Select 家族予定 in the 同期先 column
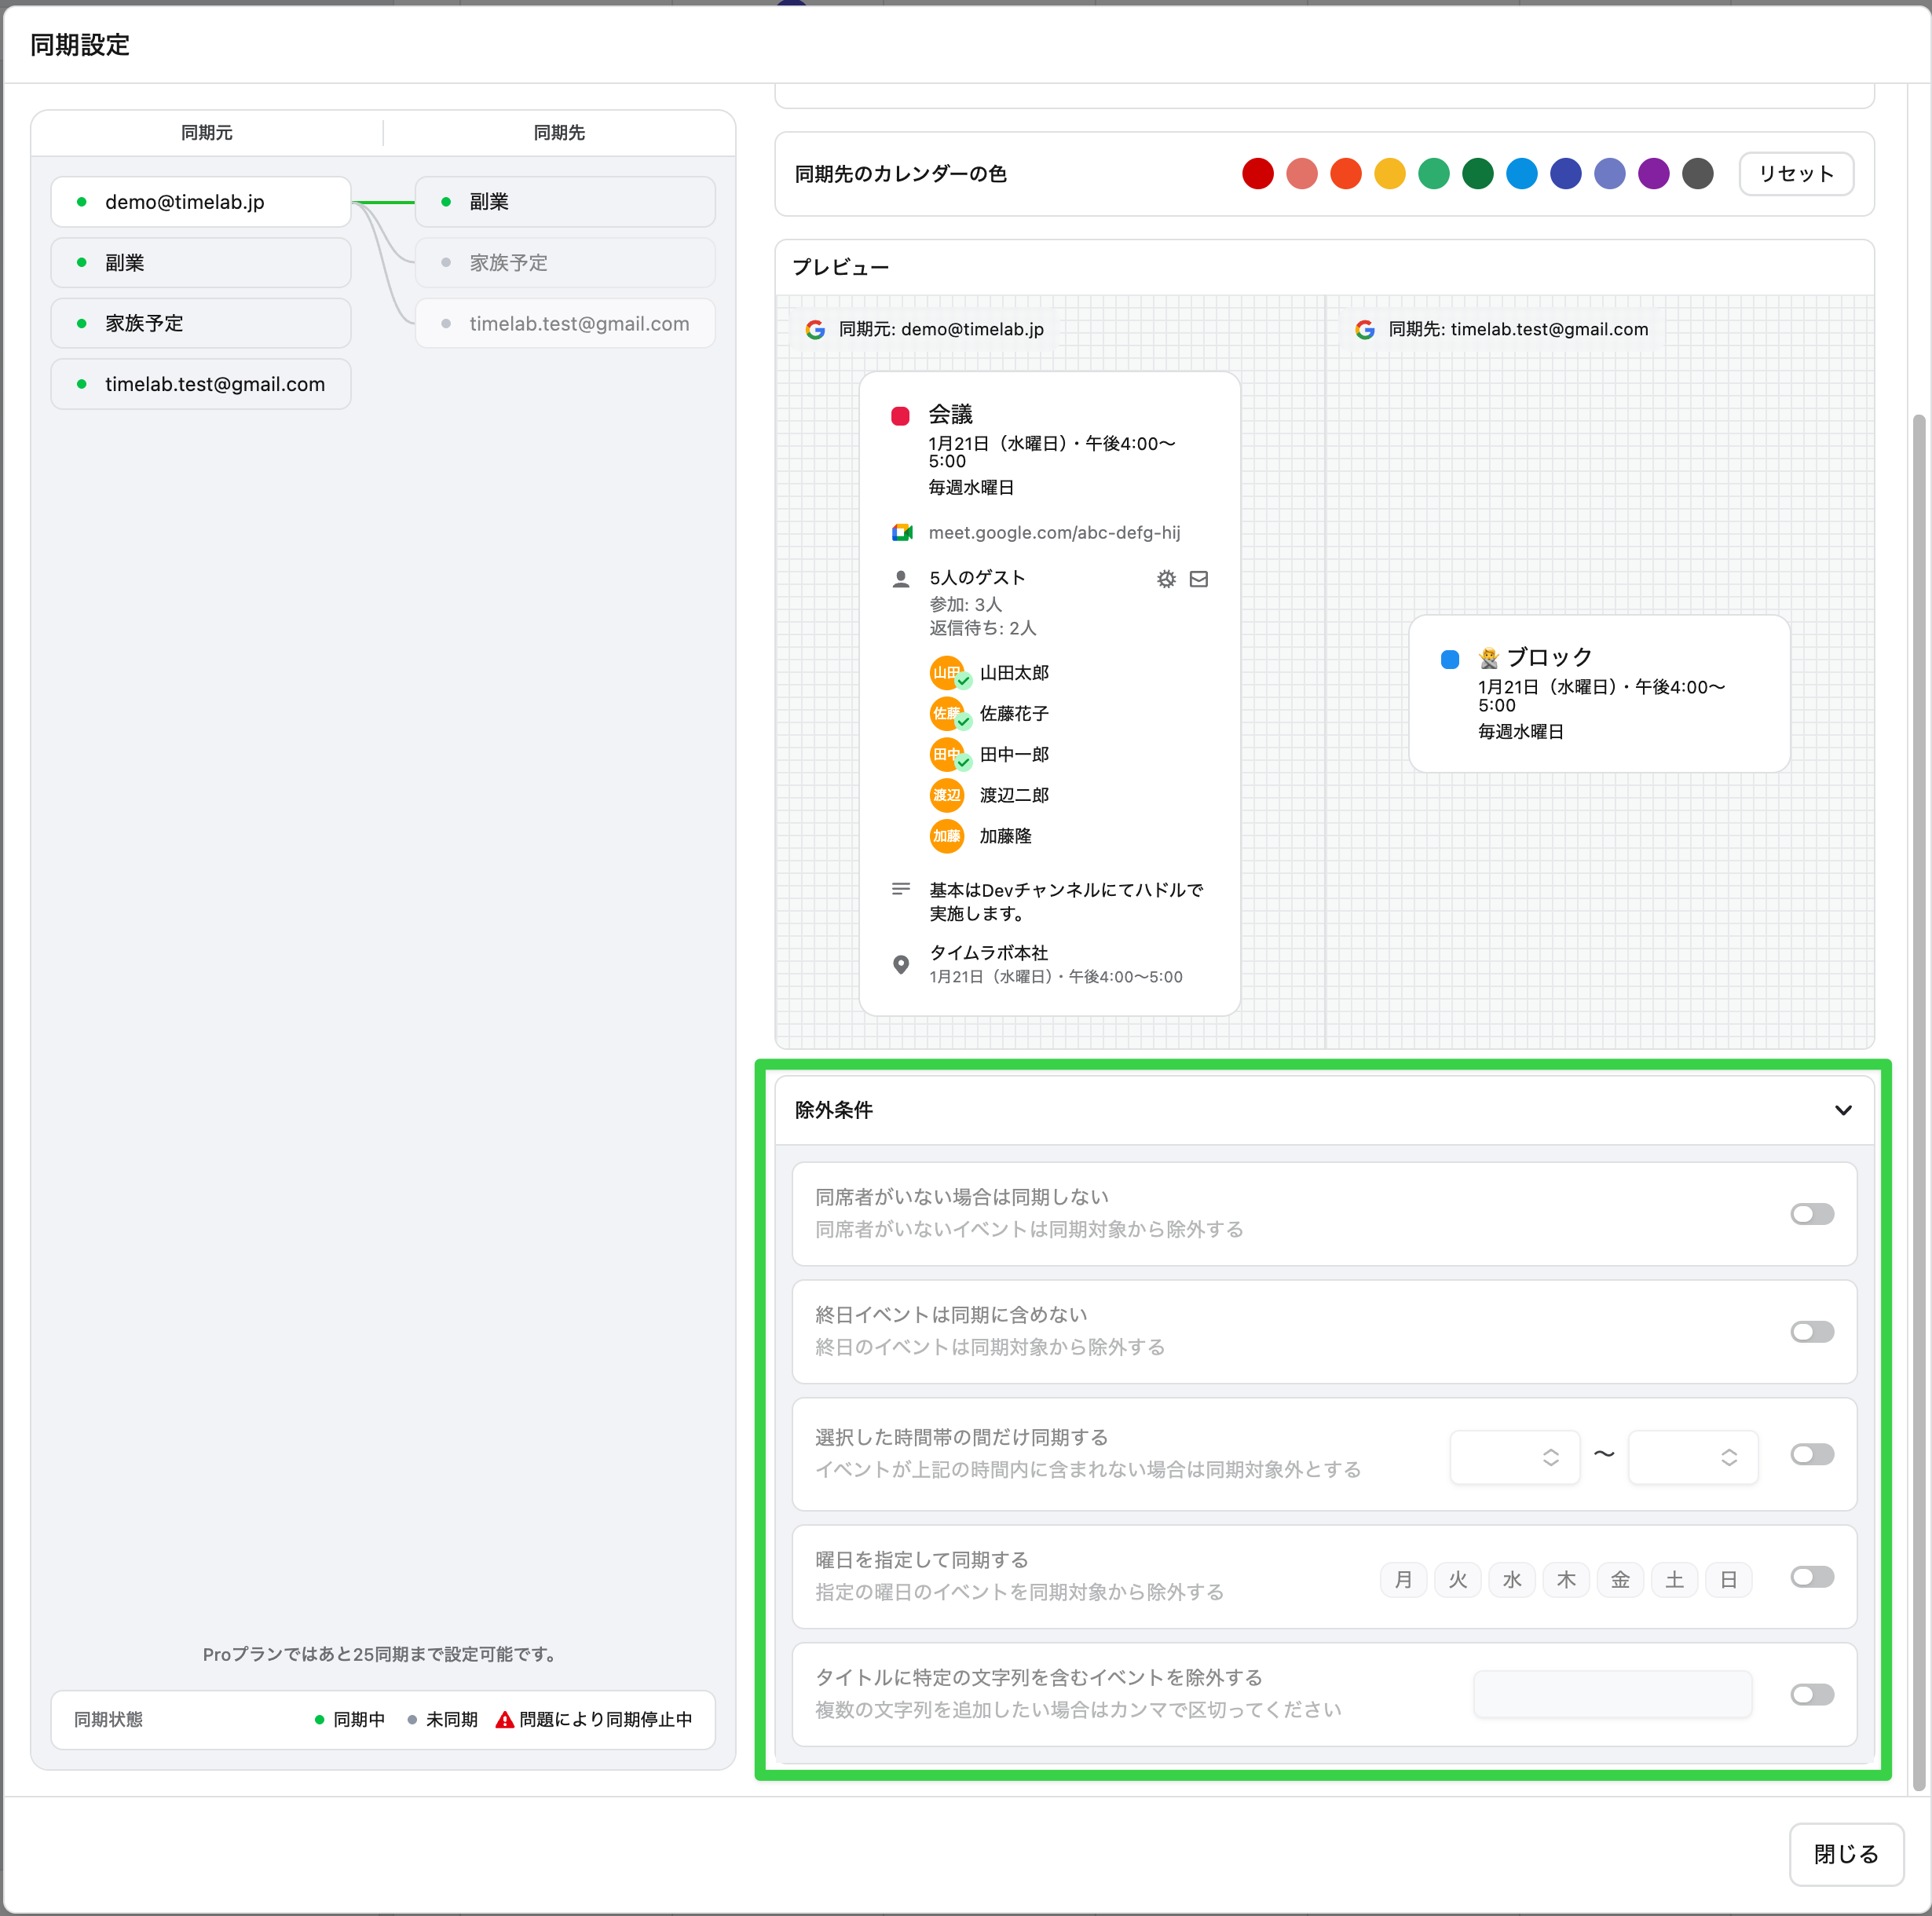 (x=565, y=263)
